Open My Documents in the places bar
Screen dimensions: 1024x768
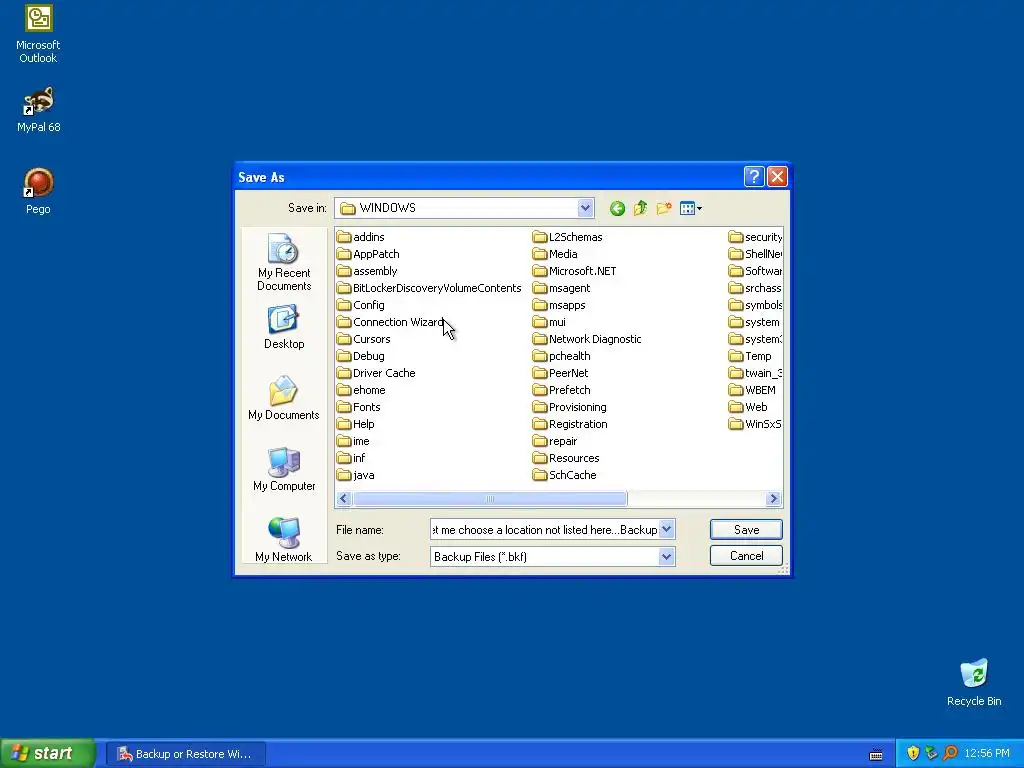pyautogui.click(x=283, y=398)
